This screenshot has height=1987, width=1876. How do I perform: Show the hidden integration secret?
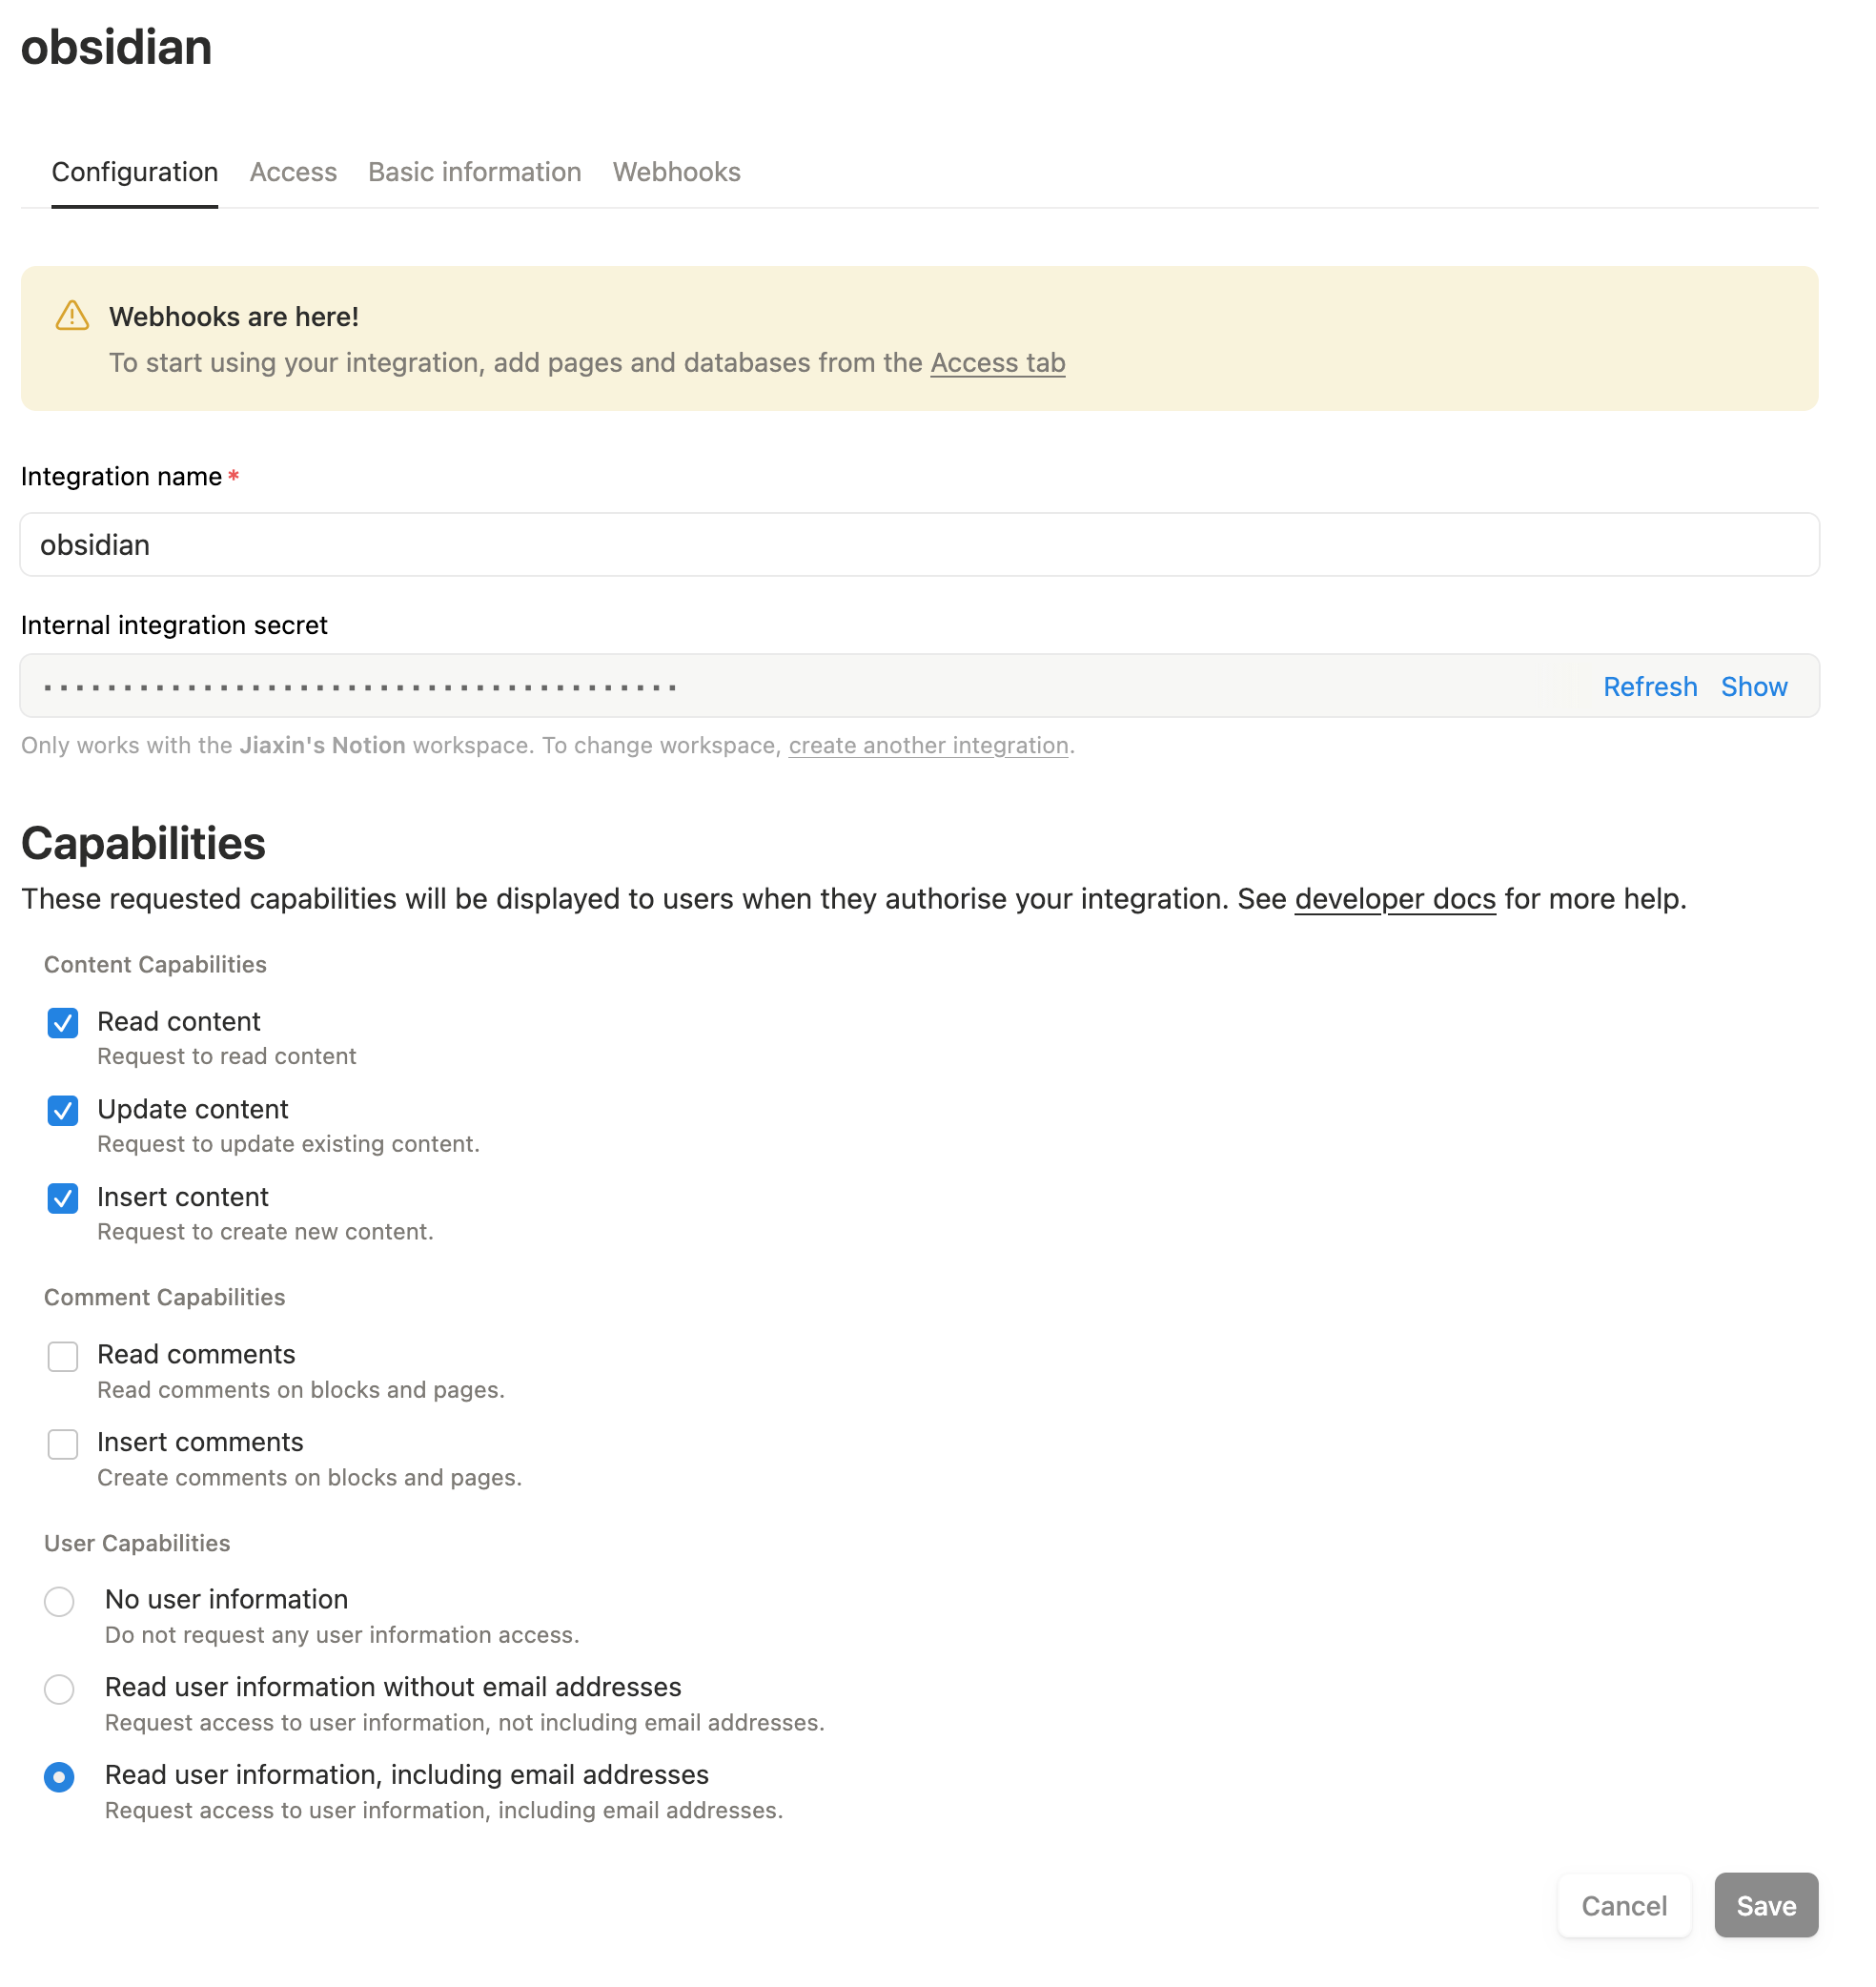(x=1754, y=687)
